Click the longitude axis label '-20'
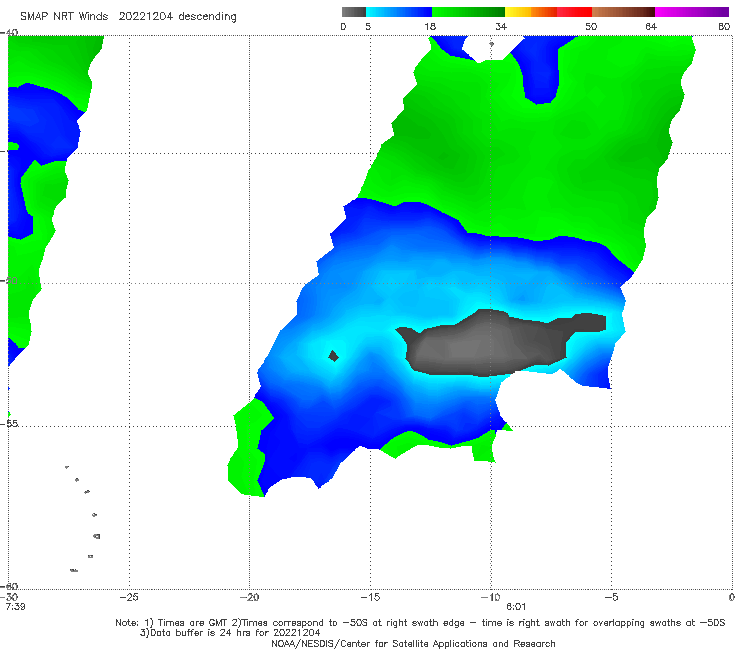The image size is (740, 650). (249, 597)
